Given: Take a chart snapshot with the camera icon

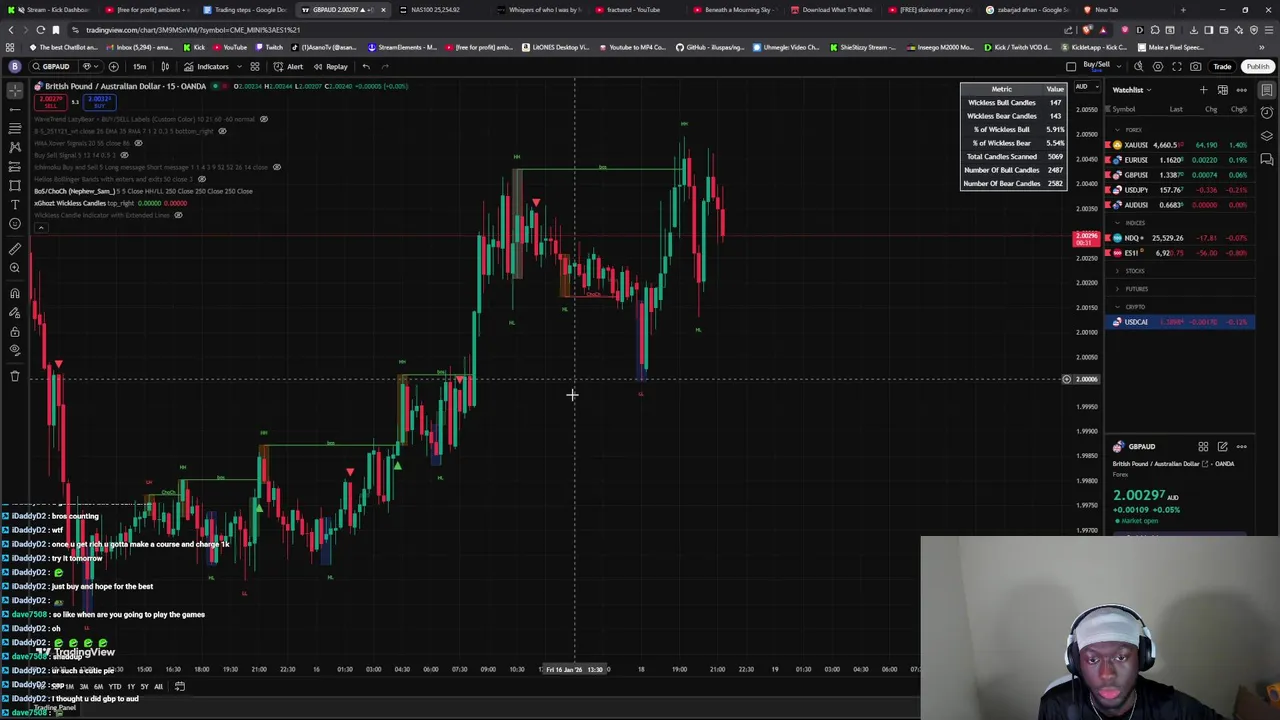Looking at the screenshot, I should click(1196, 67).
